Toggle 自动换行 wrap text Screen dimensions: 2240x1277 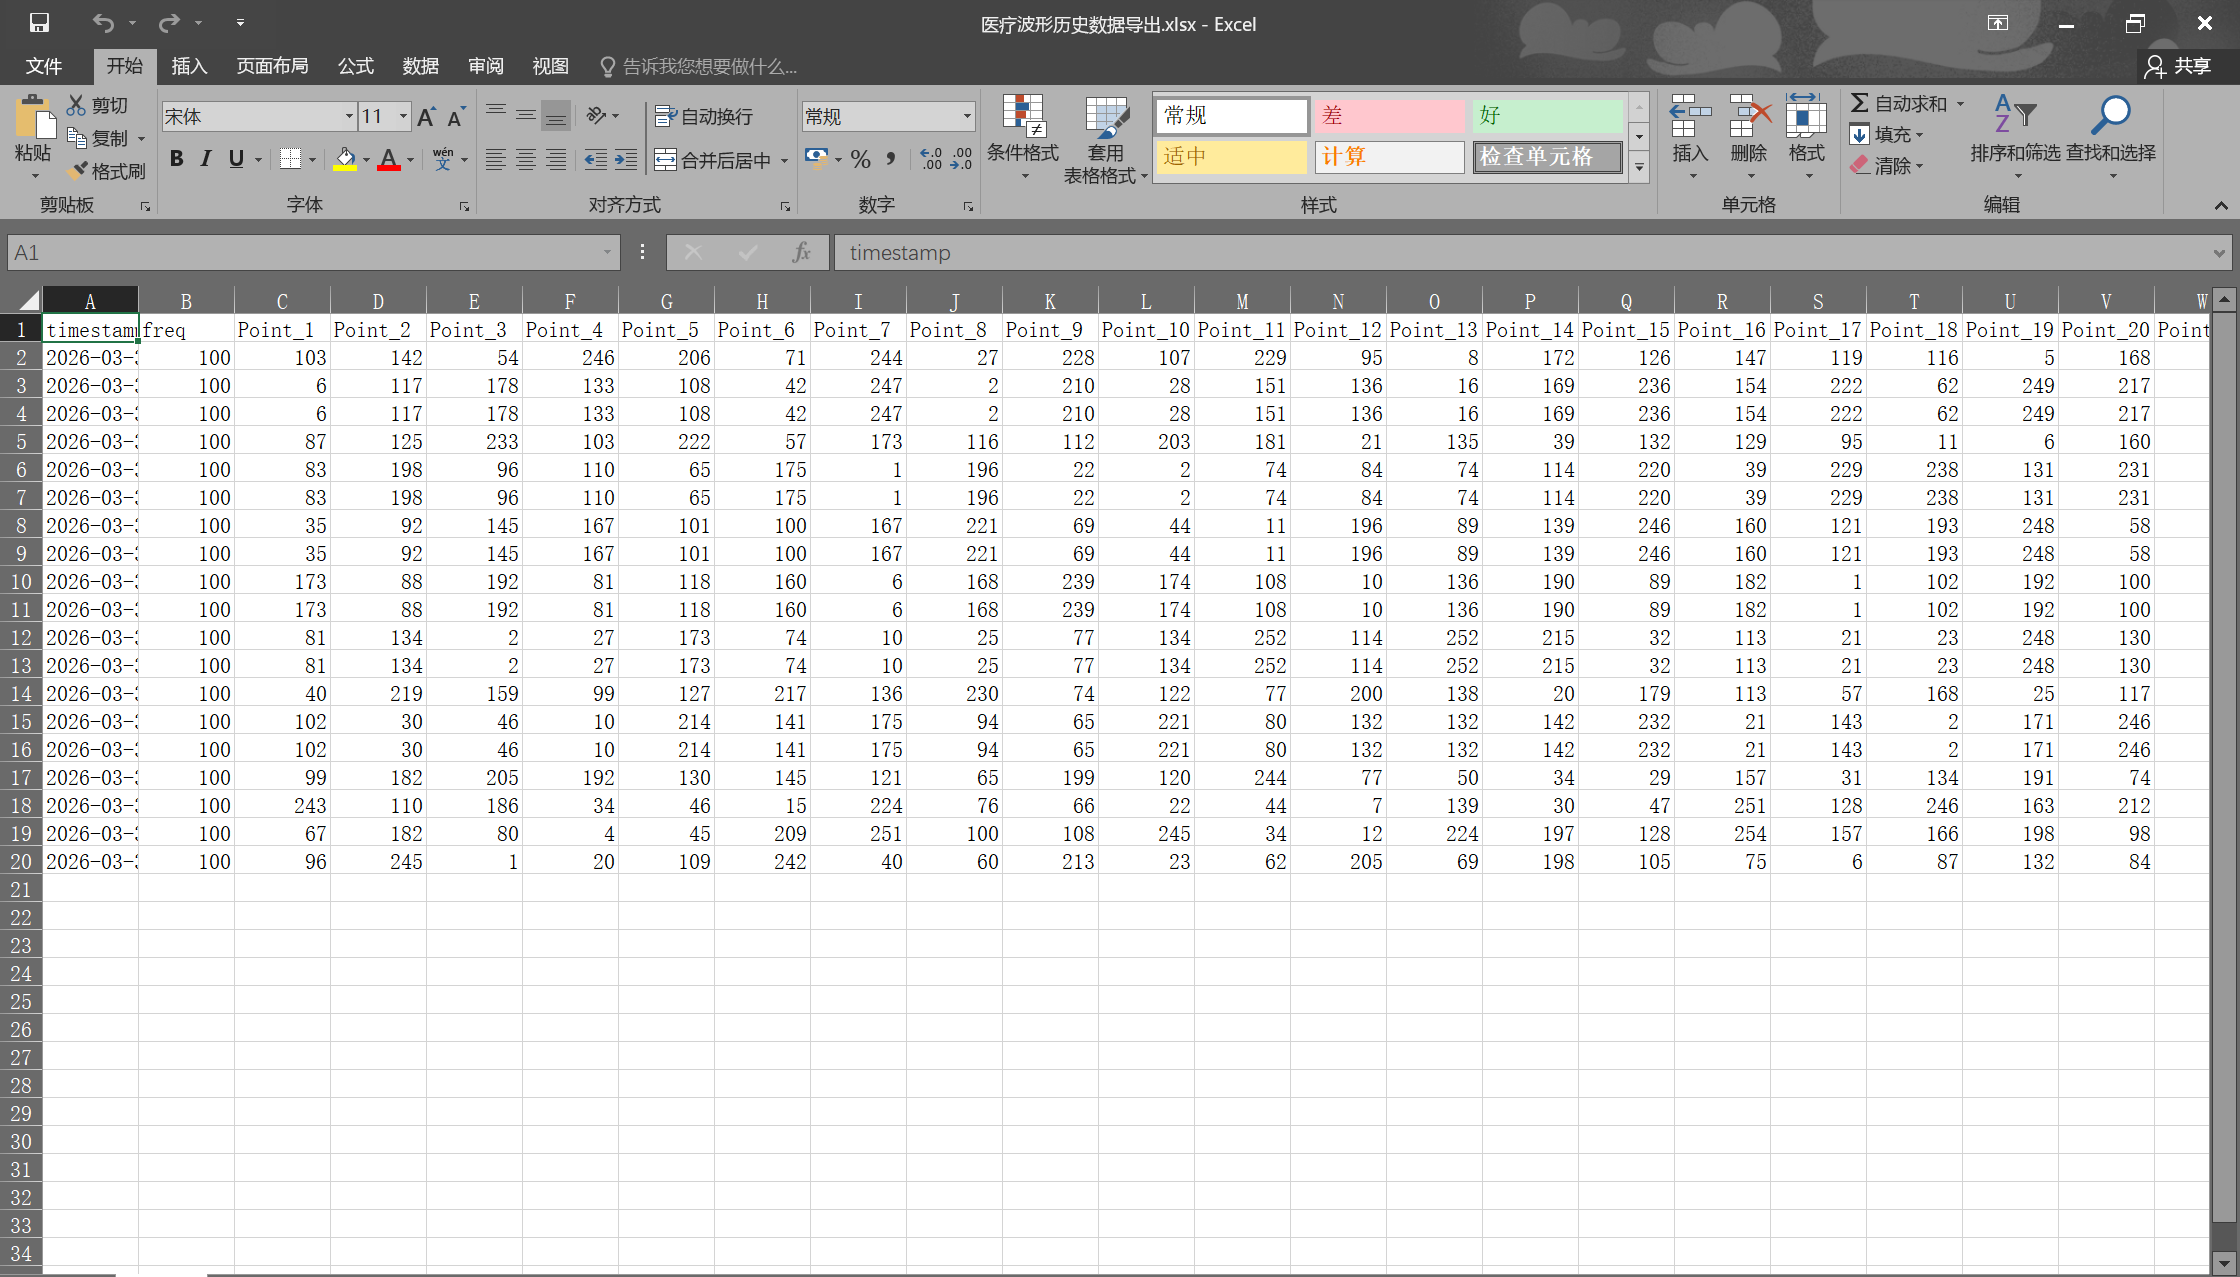point(704,117)
